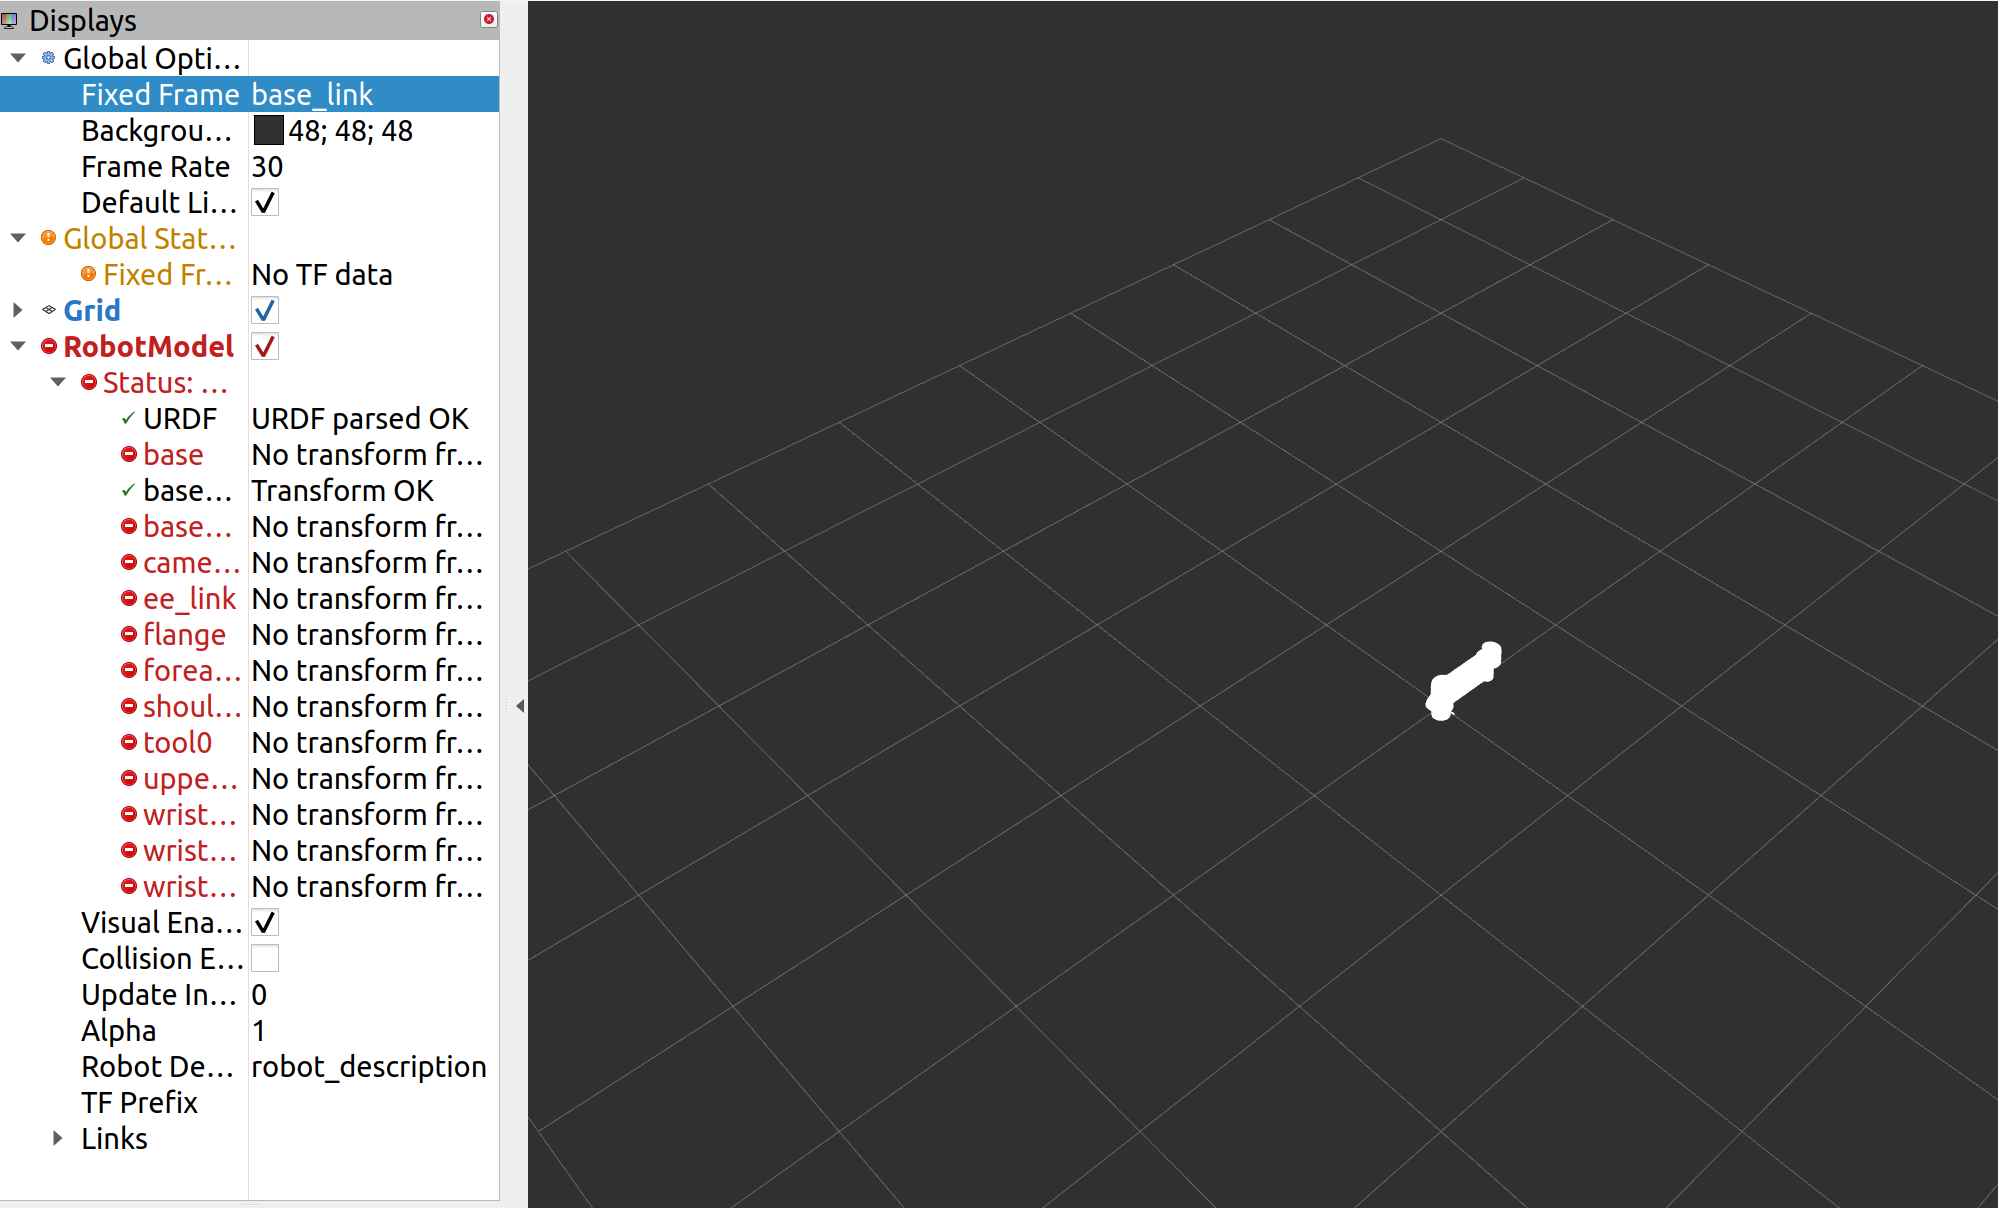This screenshot has height=1208, width=1998.
Task: Click the Global Options gear icon
Action: pyautogui.click(x=48, y=58)
